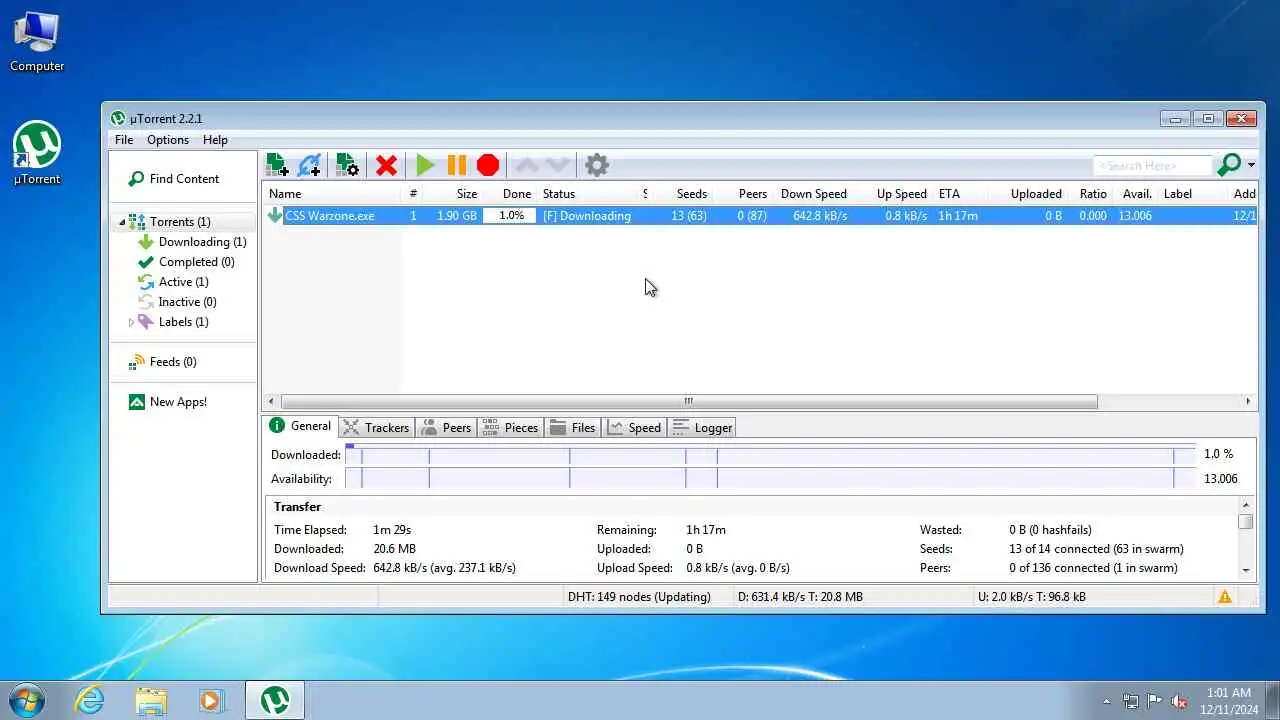The width and height of the screenshot is (1280, 720).
Task: Click the Search Here input box
Action: pos(1153,166)
